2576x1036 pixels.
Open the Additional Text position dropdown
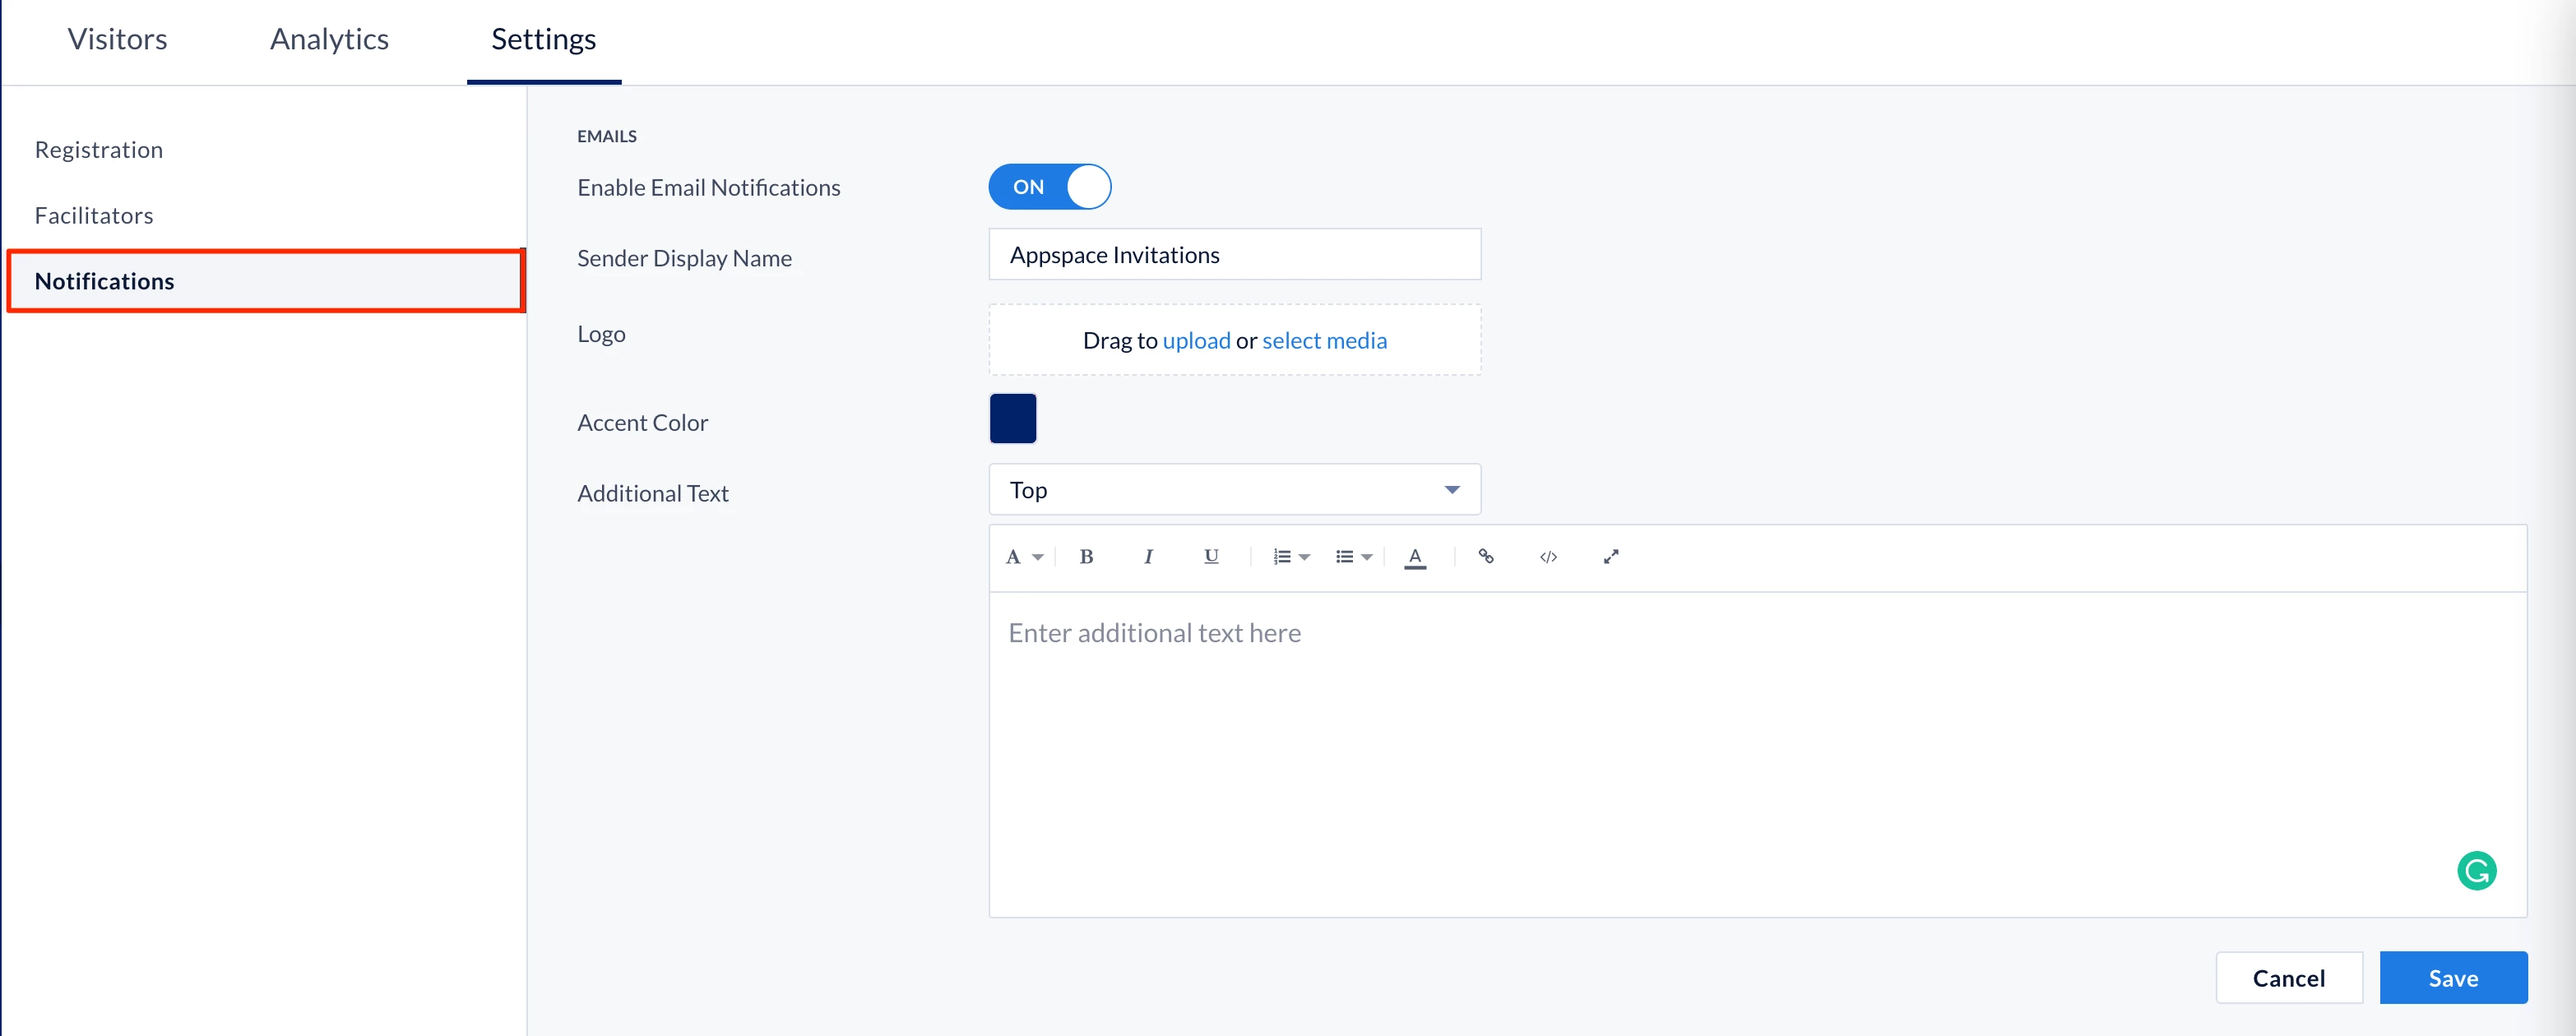point(1234,490)
